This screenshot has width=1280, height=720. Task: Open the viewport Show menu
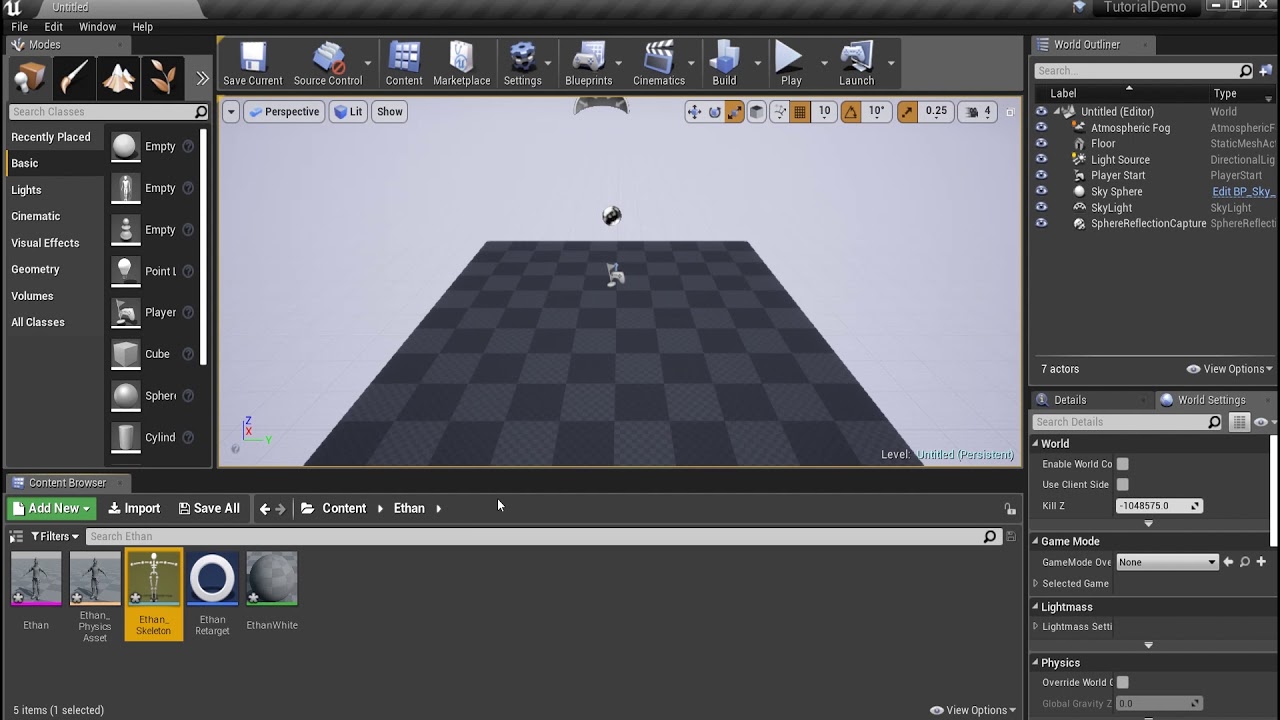click(390, 112)
